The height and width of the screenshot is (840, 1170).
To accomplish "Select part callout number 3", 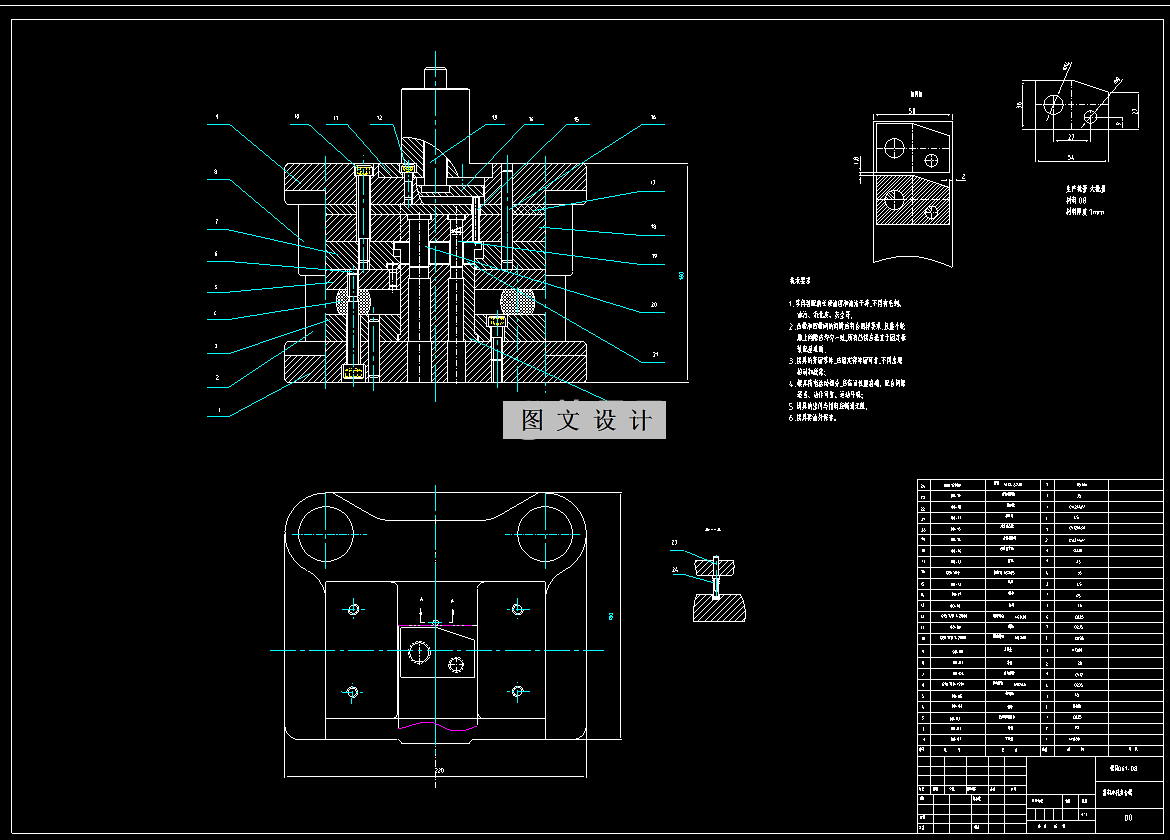I will pyautogui.click(x=216, y=346).
